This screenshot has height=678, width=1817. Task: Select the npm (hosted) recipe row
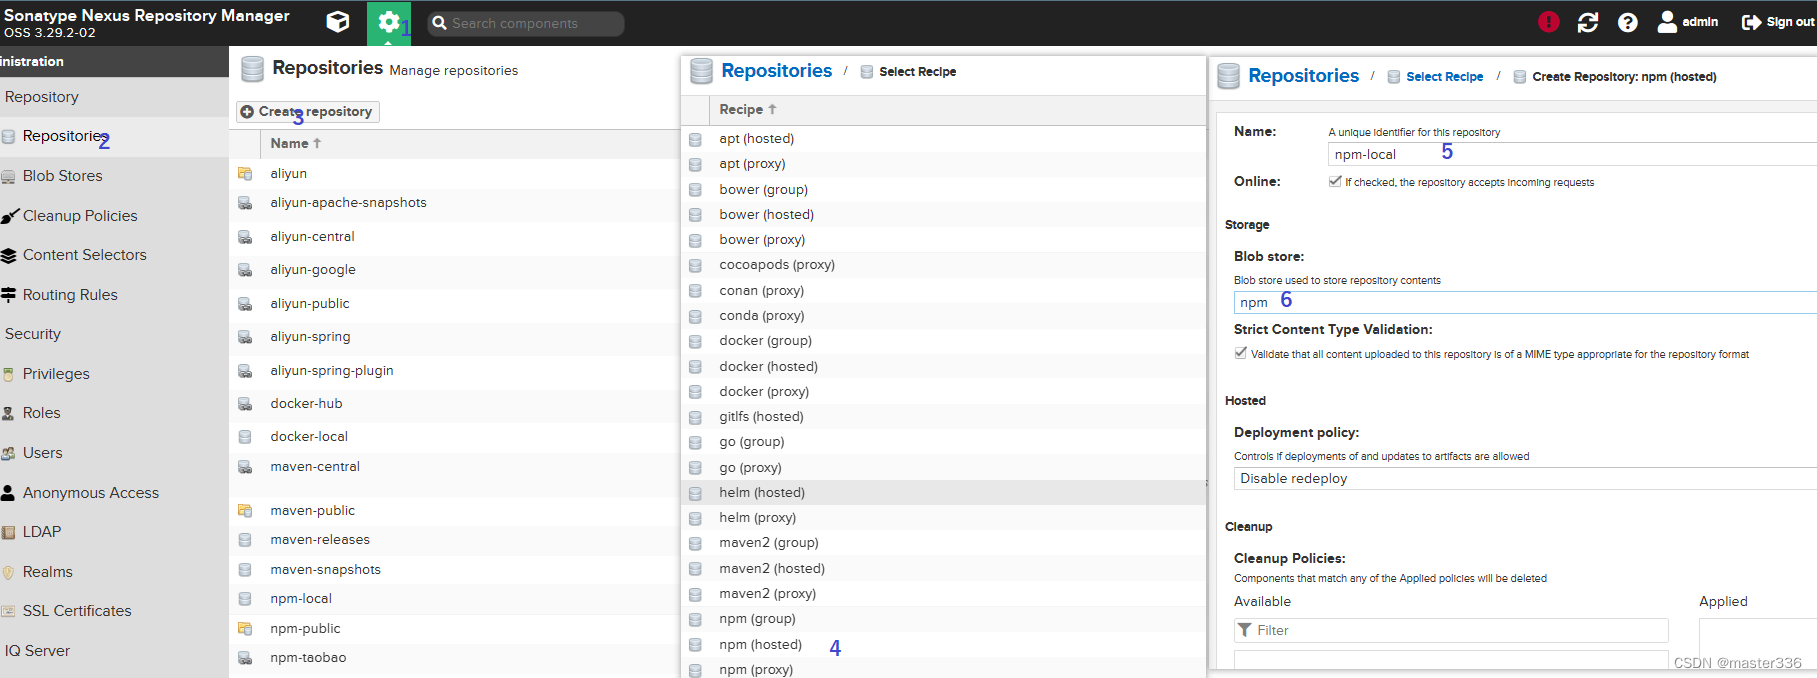tap(943, 645)
